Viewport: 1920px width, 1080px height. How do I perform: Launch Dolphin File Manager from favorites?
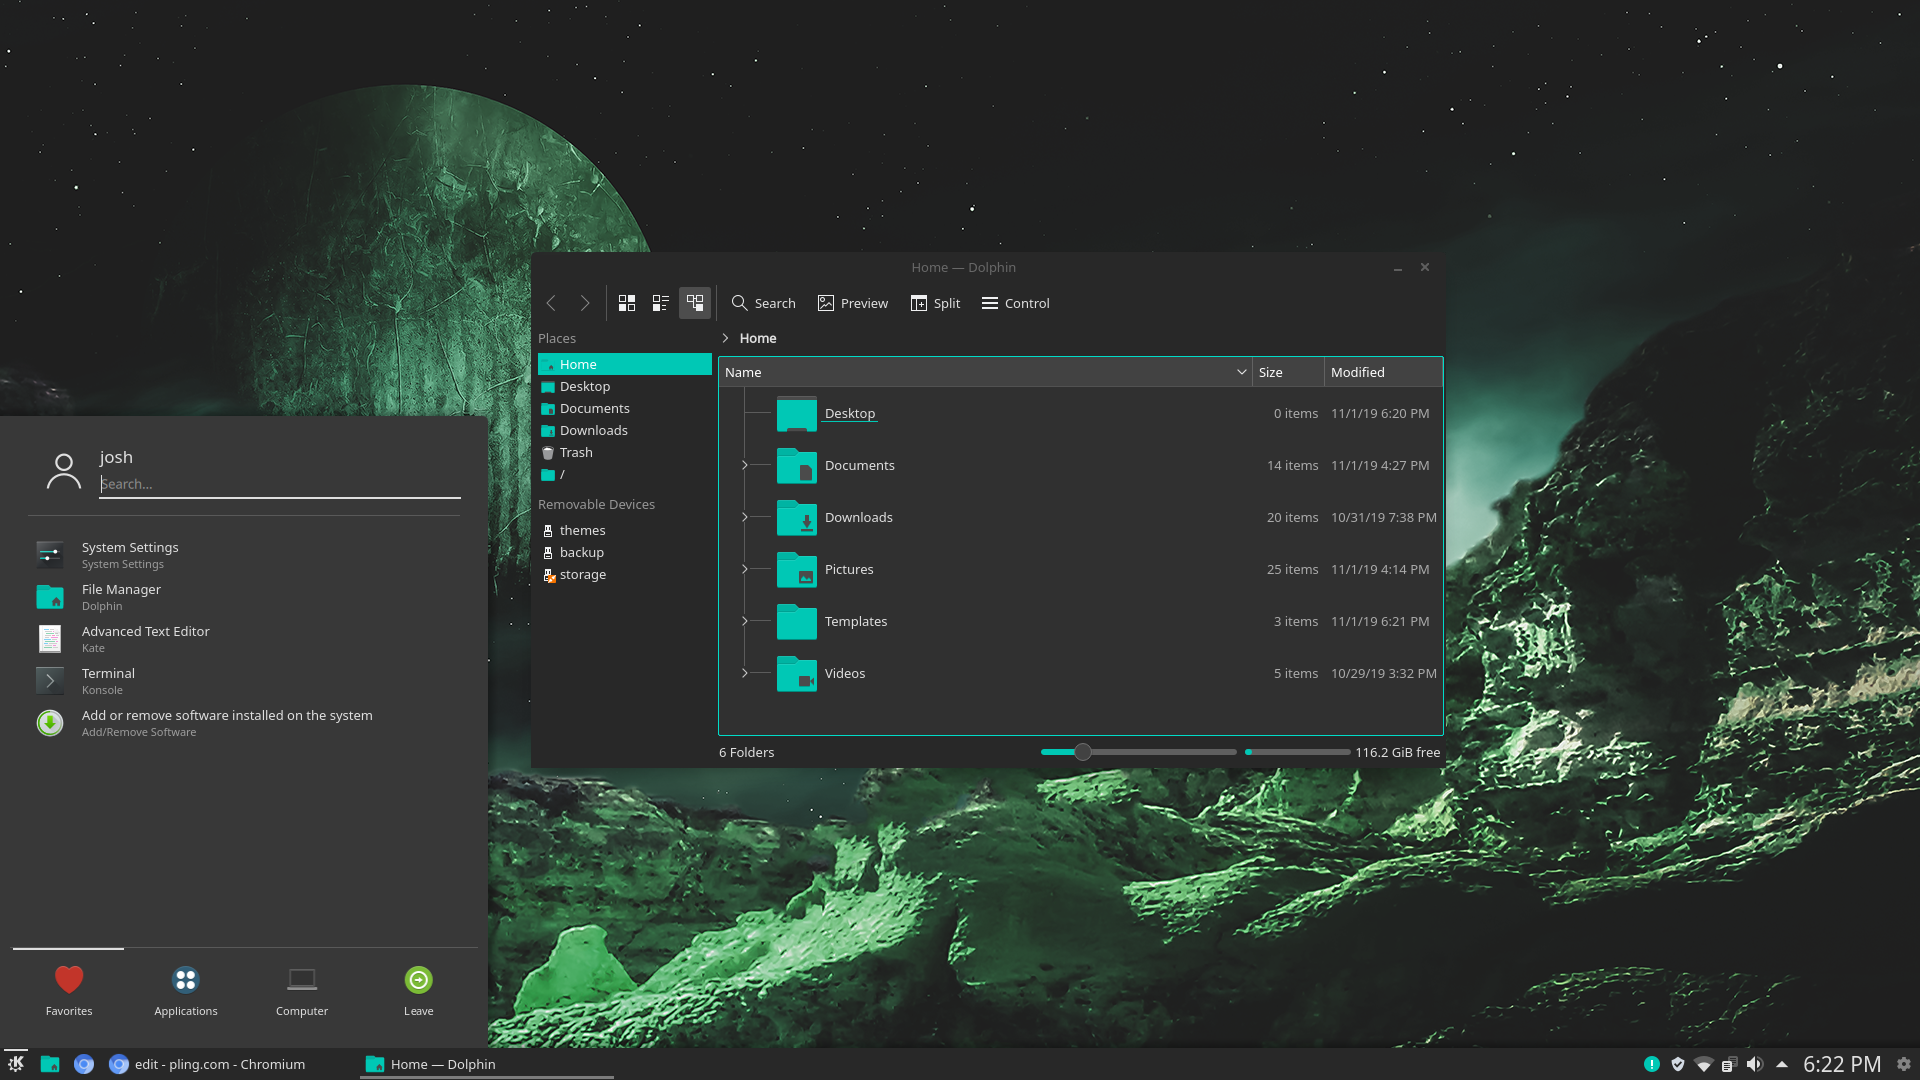coord(245,597)
